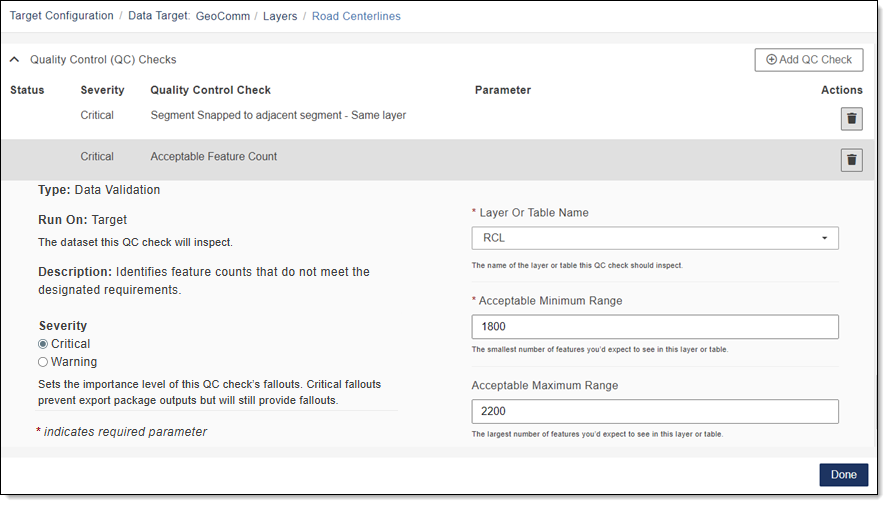Open the Layer Or Table Name dropdown

[654, 238]
